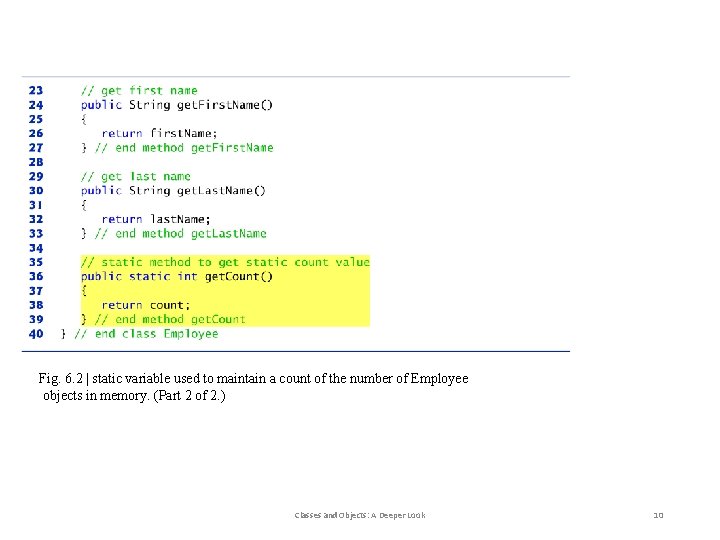Image resolution: width=720 pixels, height=540 pixels.
Task: Click '// end method getFirstName' comment
Action: (x=184, y=148)
